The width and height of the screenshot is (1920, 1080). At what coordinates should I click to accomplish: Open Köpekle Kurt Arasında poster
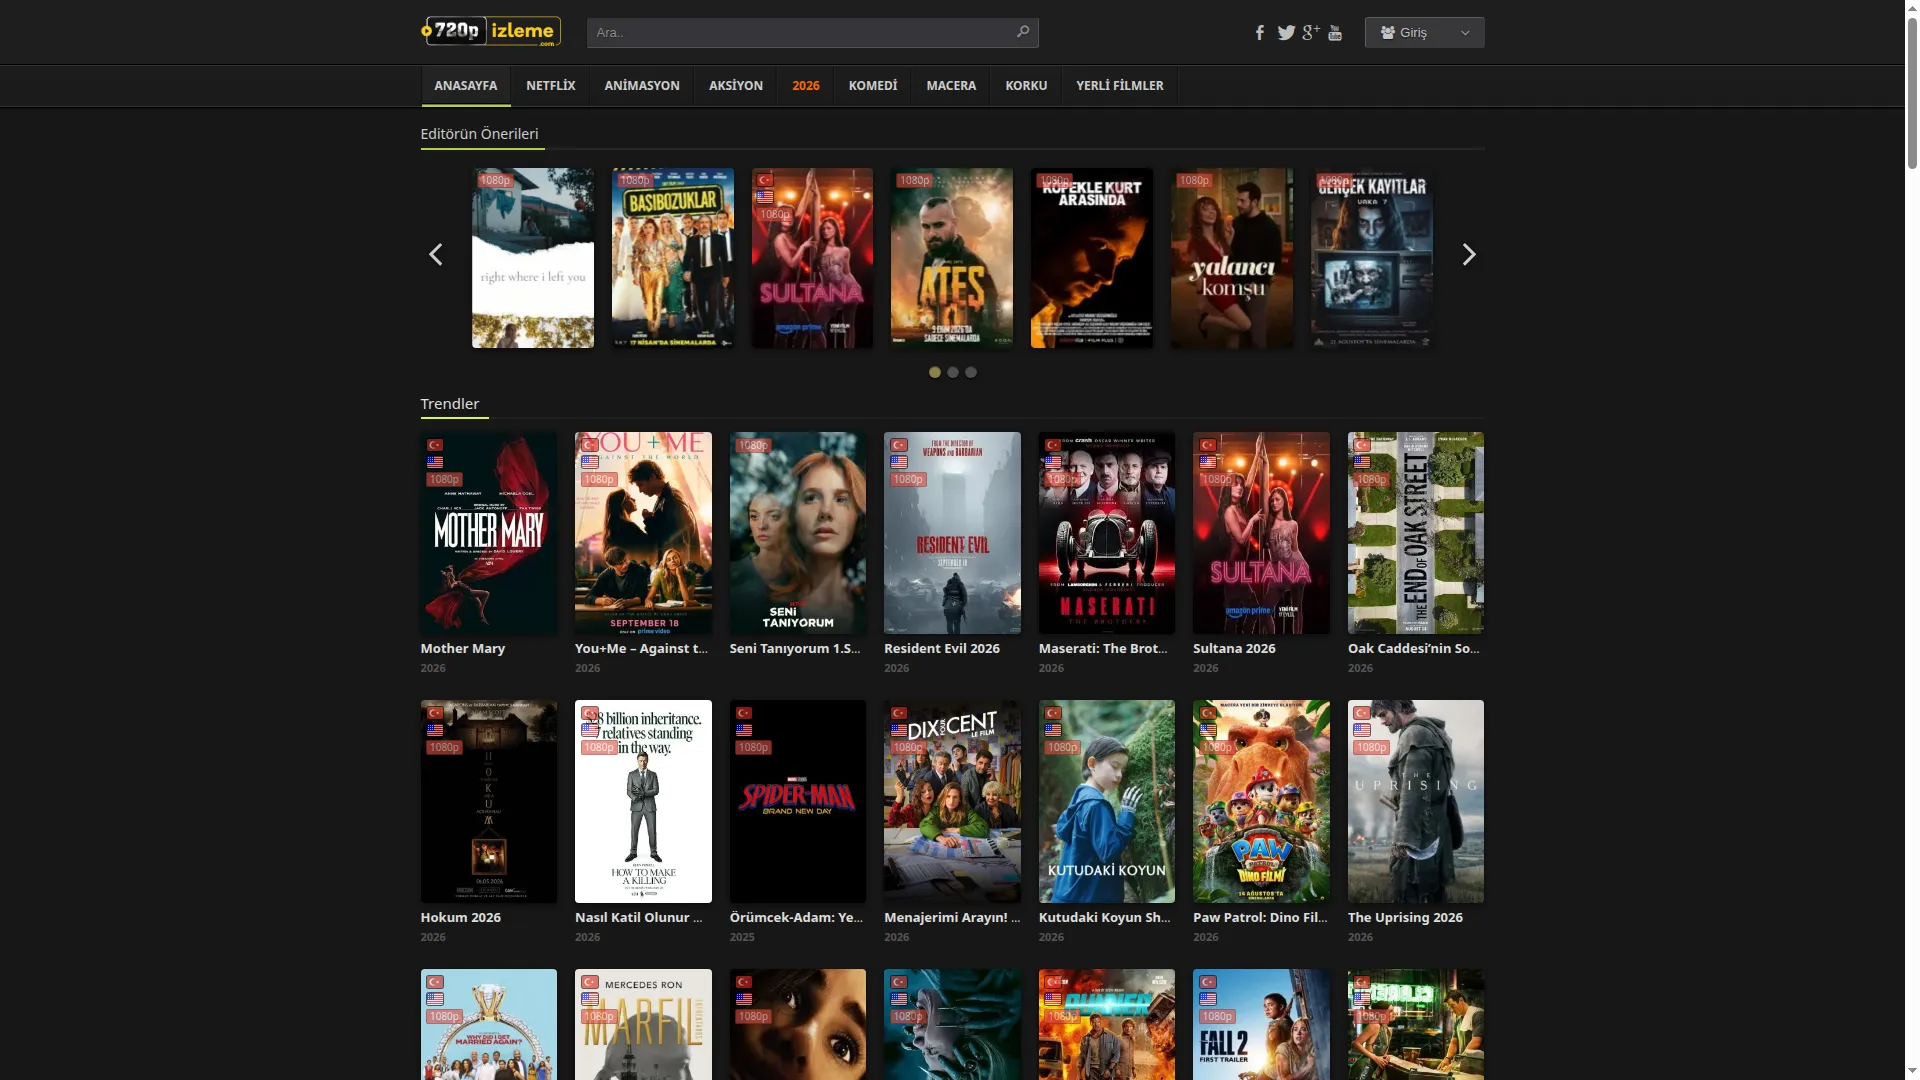tap(1092, 258)
